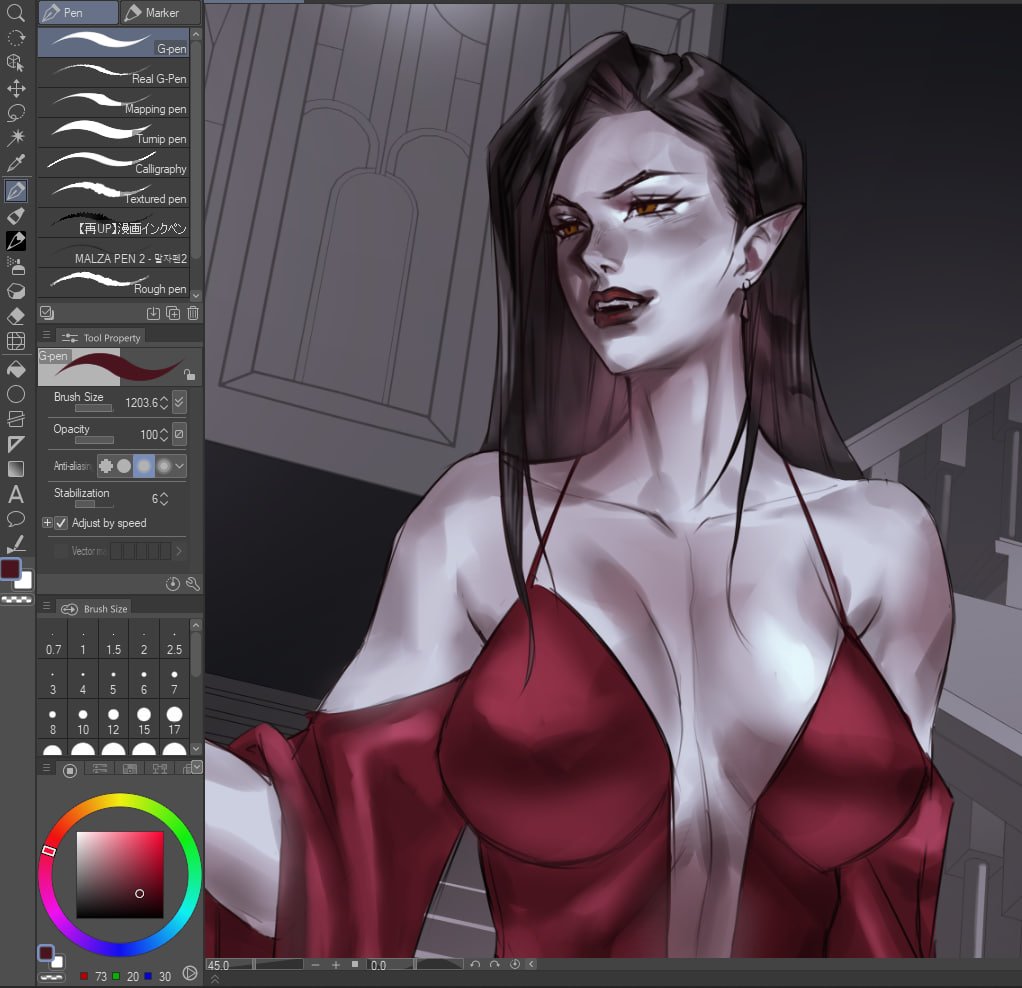Expand Brush Size details with double chevron
This screenshot has height=988, width=1022.
(179, 402)
